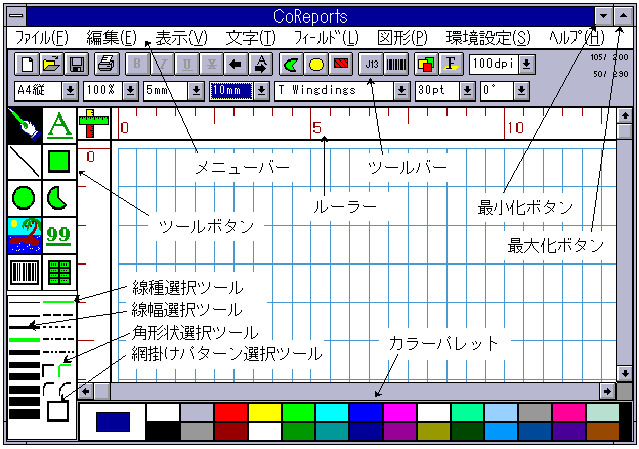Open the window system menu box

[17, 16]
